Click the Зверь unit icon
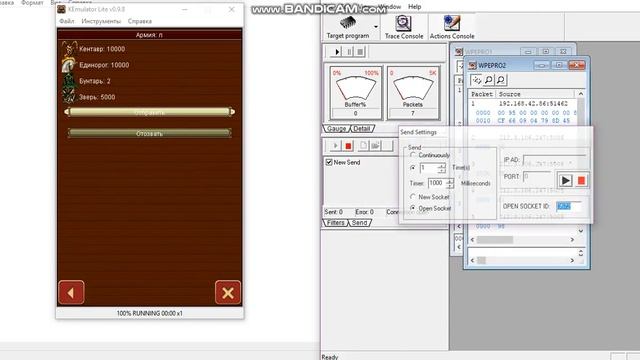This screenshot has width=640, height=360. tap(69, 96)
